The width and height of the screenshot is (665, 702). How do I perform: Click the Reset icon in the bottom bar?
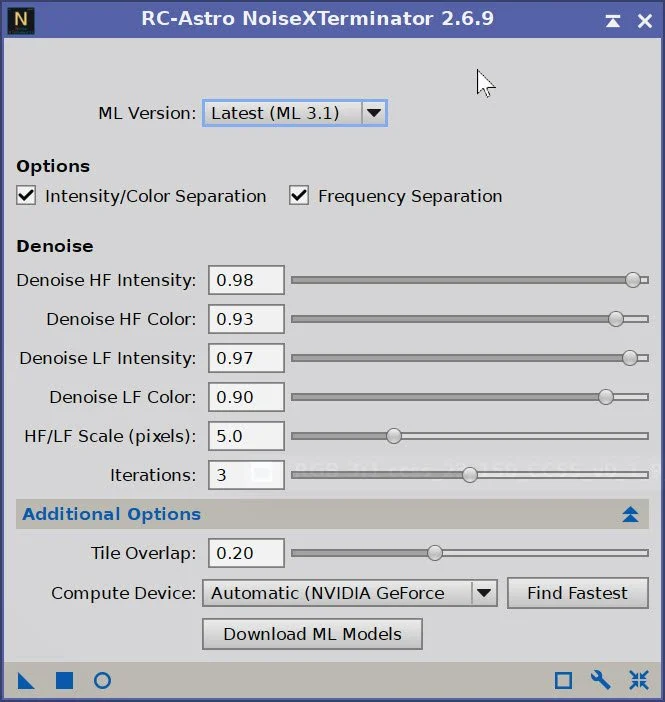click(x=639, y=681)
